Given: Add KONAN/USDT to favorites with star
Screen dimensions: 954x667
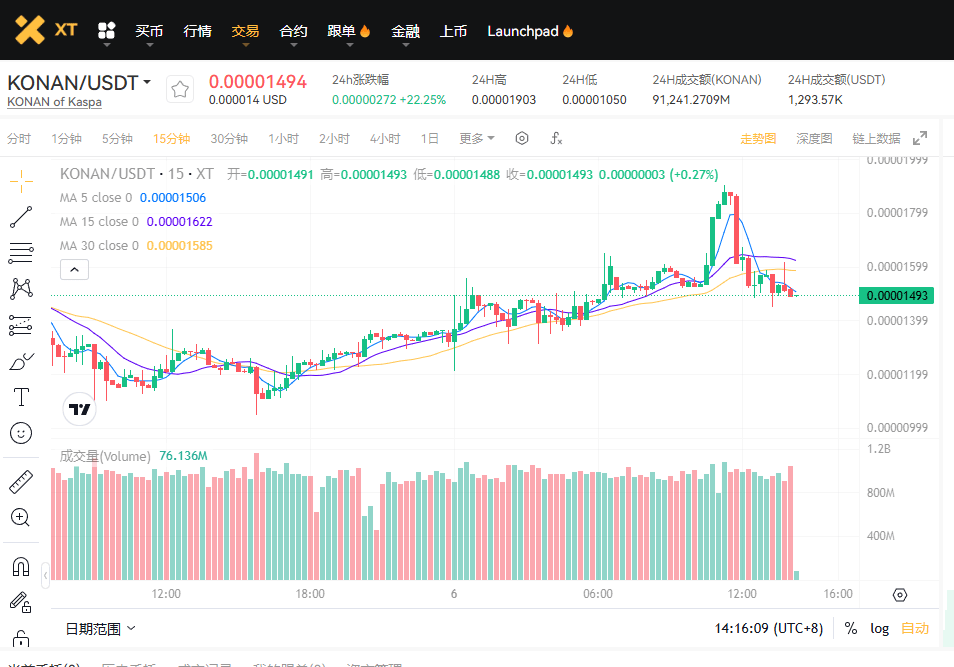Looking at the screenshot, I should pos(180,89).
